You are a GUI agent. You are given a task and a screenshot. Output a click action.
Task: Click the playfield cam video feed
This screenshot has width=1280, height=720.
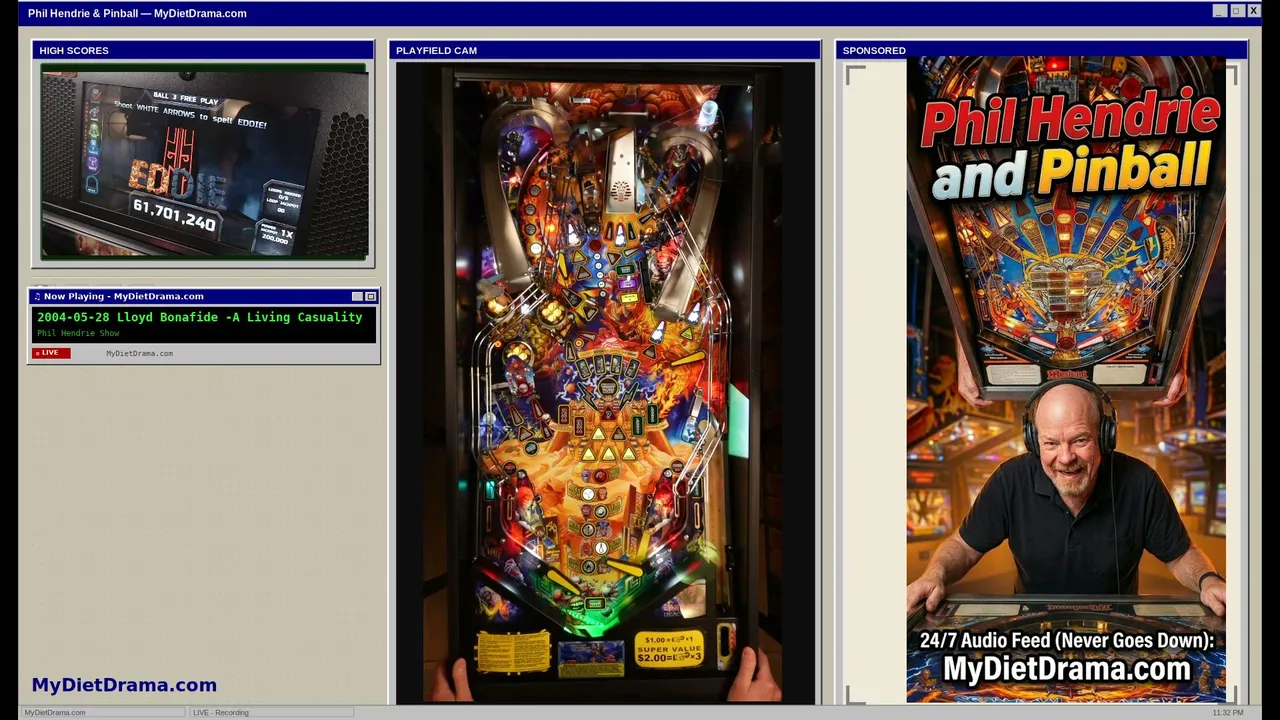tap(605, 383)
